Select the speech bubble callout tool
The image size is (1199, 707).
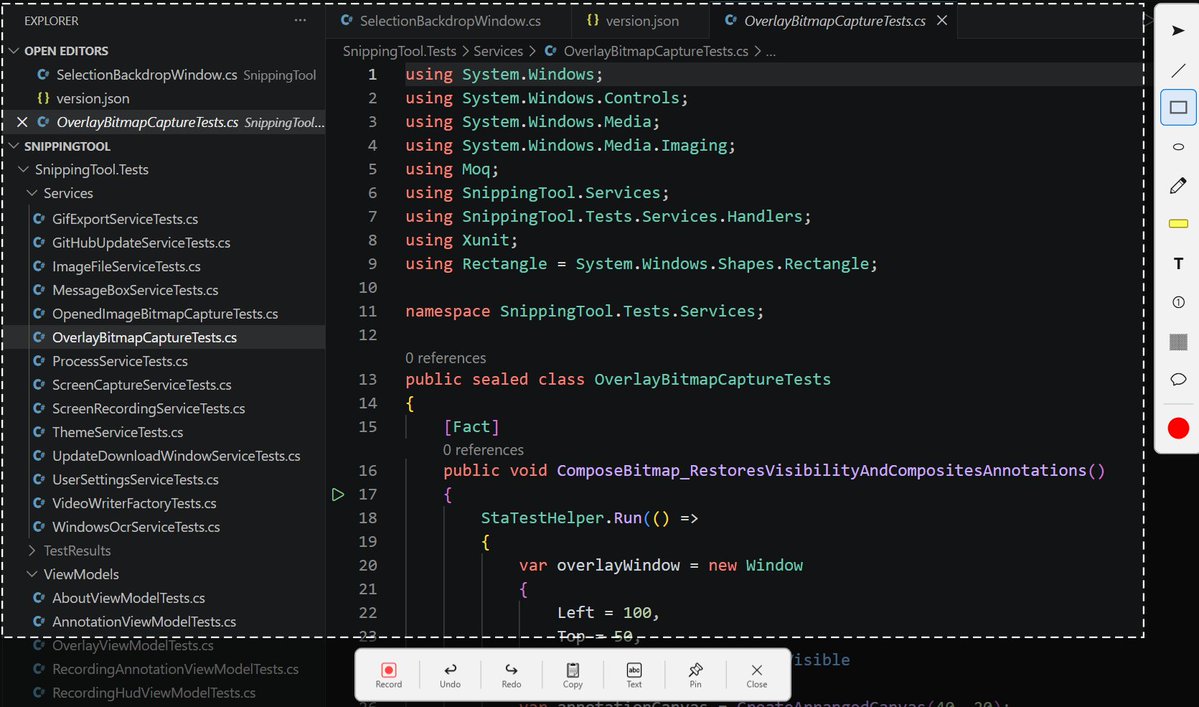coord(1178,380)
